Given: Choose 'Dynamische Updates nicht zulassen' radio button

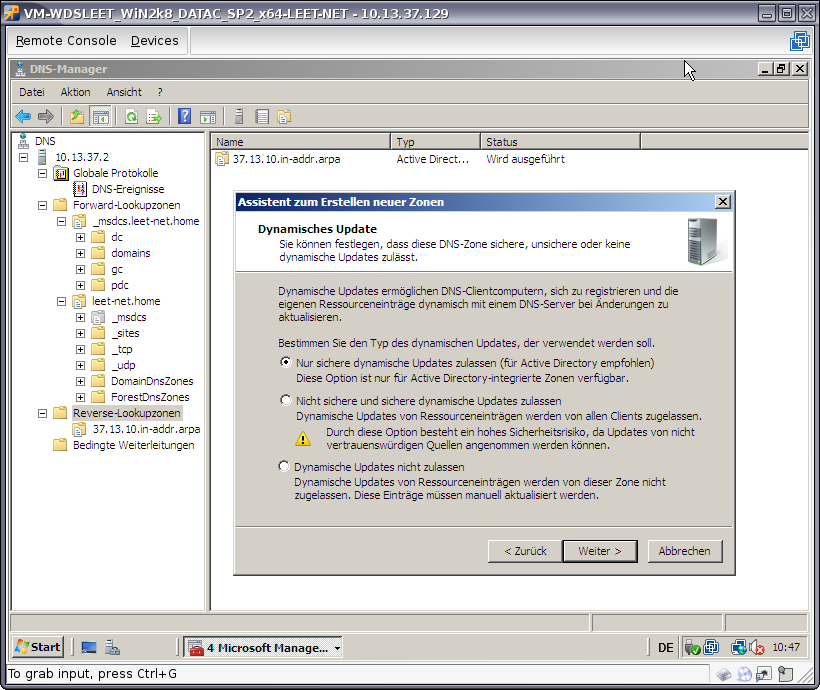Looking at the screenshot, I should (x=286, y=467).
